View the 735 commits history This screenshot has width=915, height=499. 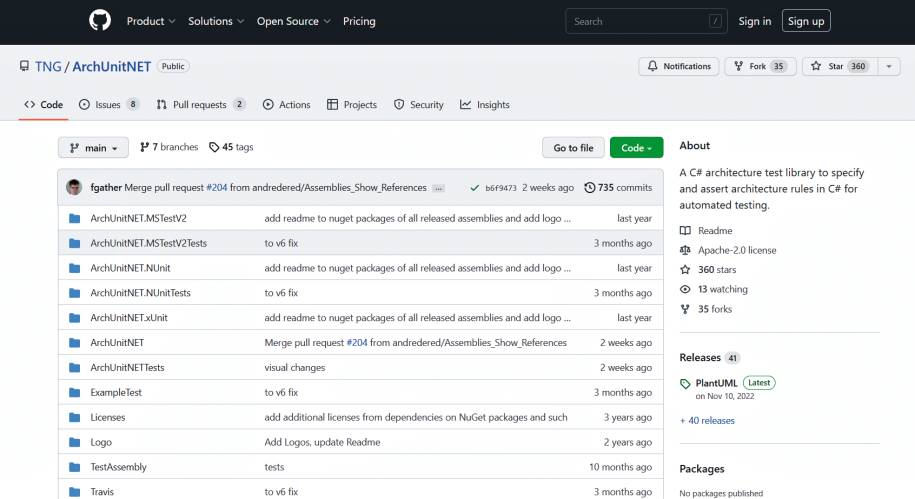point(618,187)
